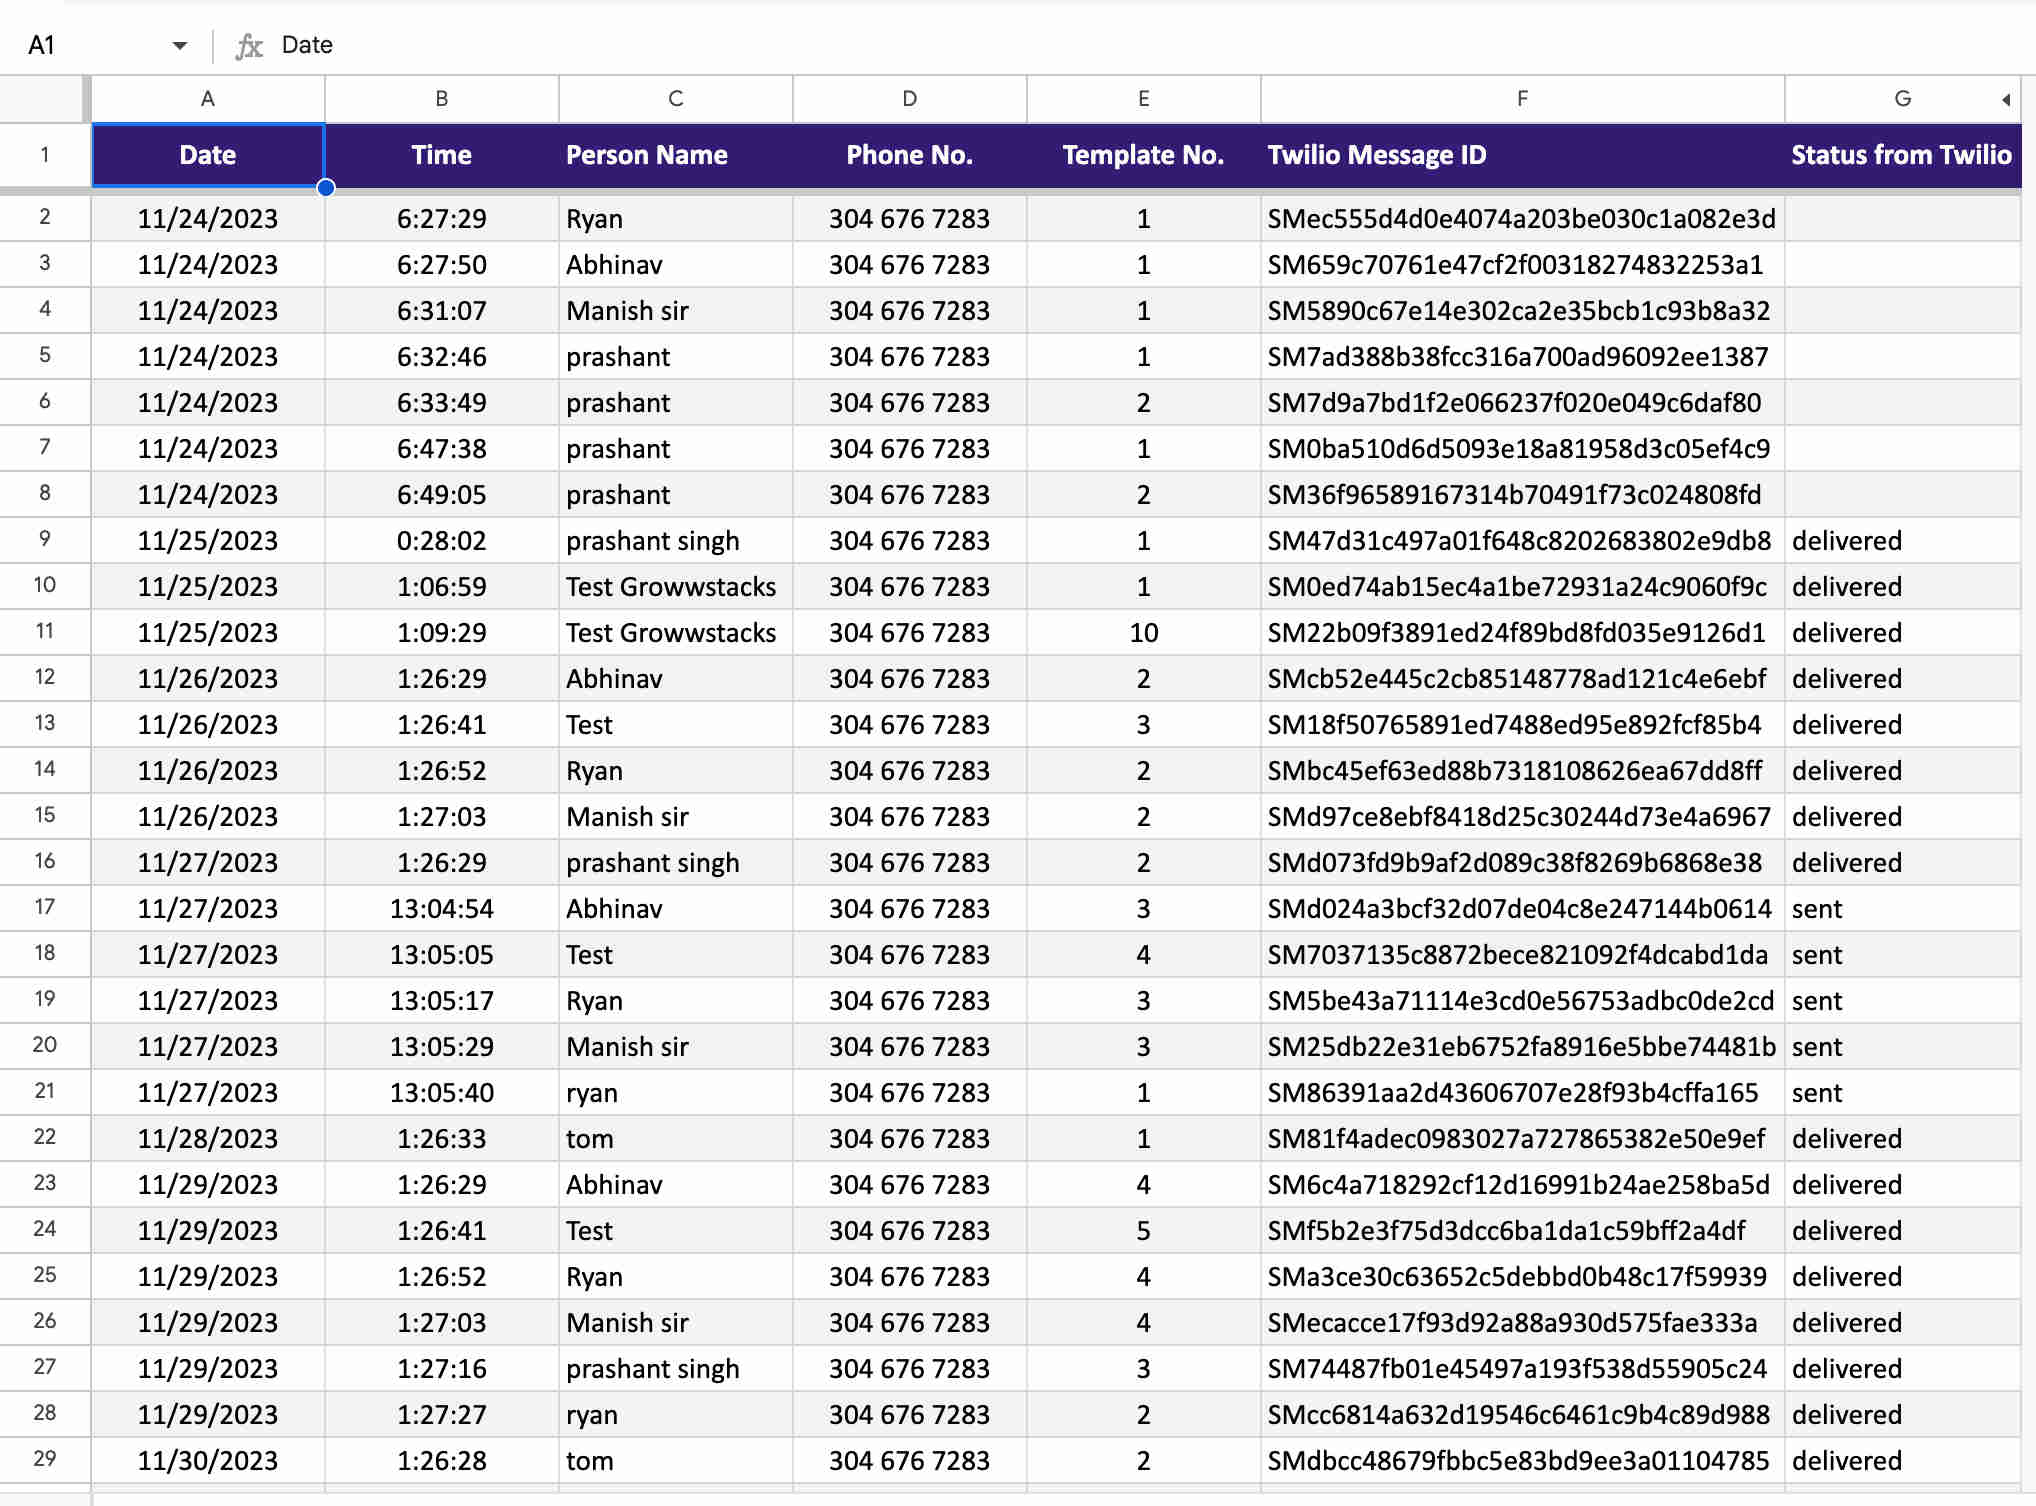2036x1506 pixels.
Task: Click time cell 13:04:54
Action: (442, 909)
